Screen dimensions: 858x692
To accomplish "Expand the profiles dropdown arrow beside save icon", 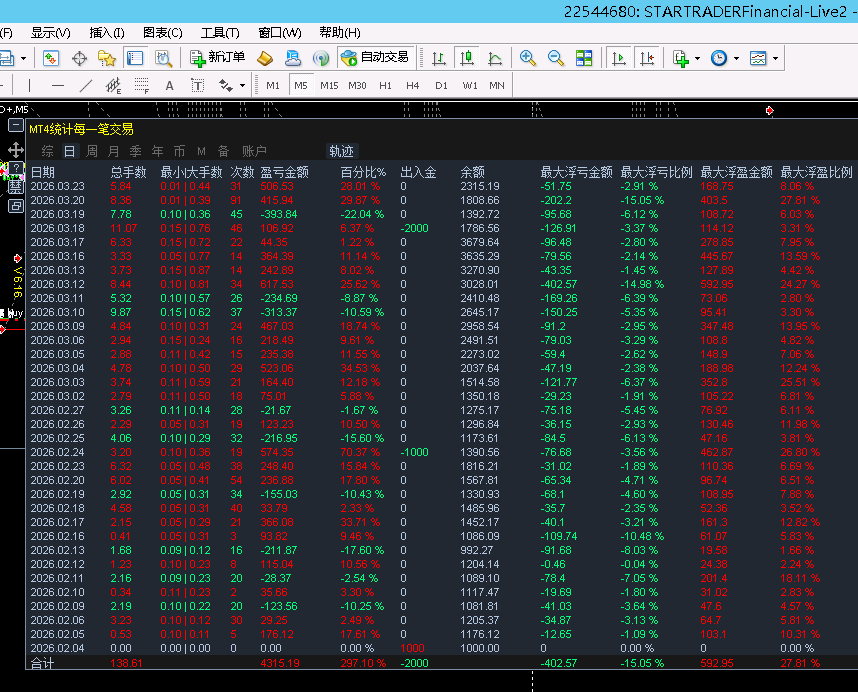I will tap(23, 59).
